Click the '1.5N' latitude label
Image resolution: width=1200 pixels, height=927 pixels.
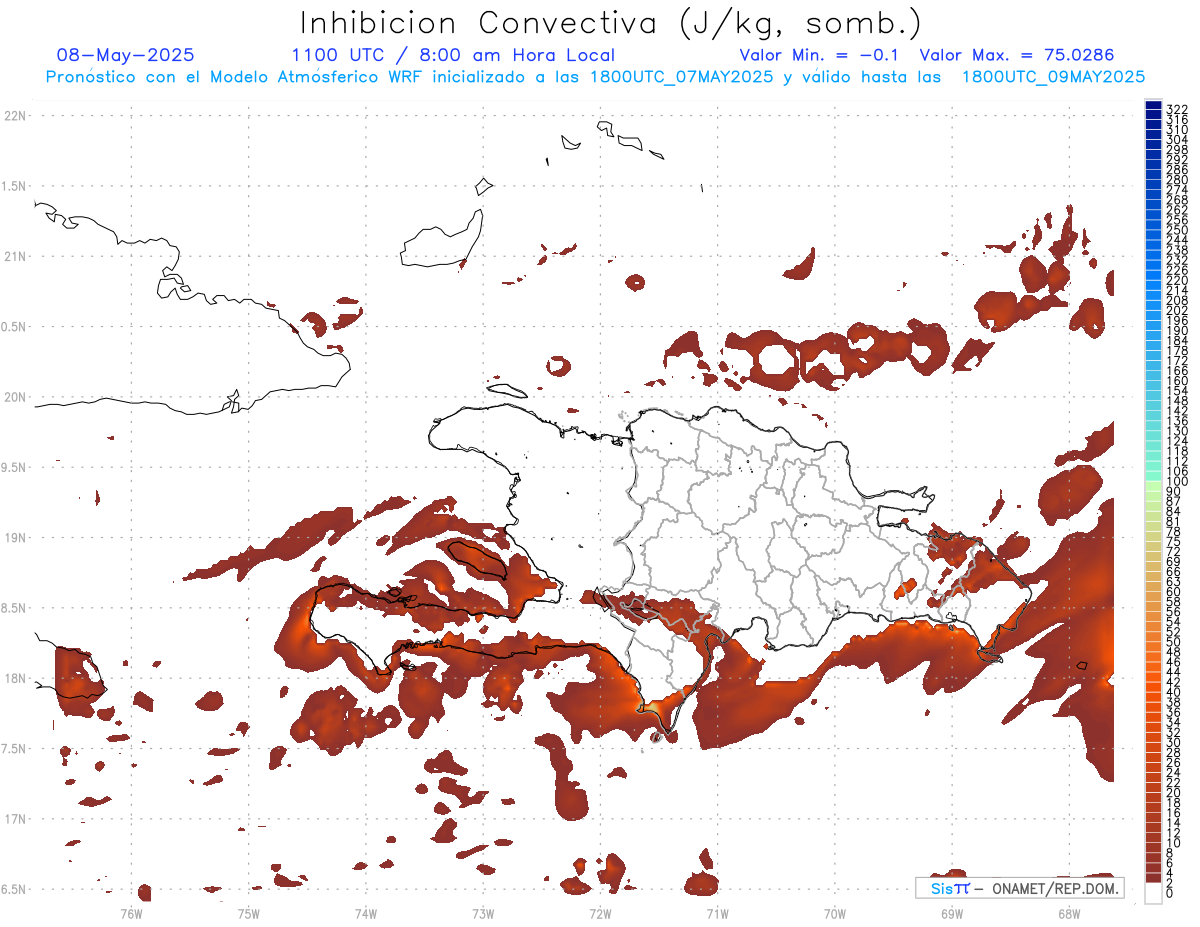(15, 186)
